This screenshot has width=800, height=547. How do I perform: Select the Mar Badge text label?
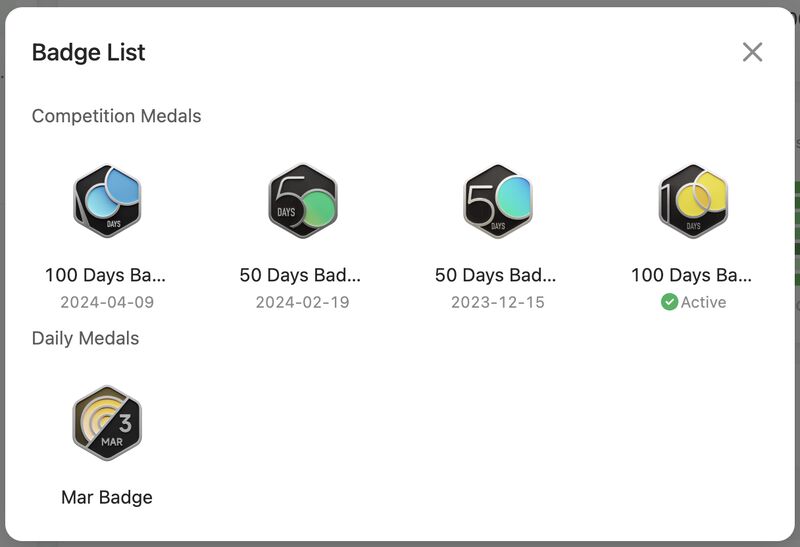pyautogui.click(x=107, y=497)
